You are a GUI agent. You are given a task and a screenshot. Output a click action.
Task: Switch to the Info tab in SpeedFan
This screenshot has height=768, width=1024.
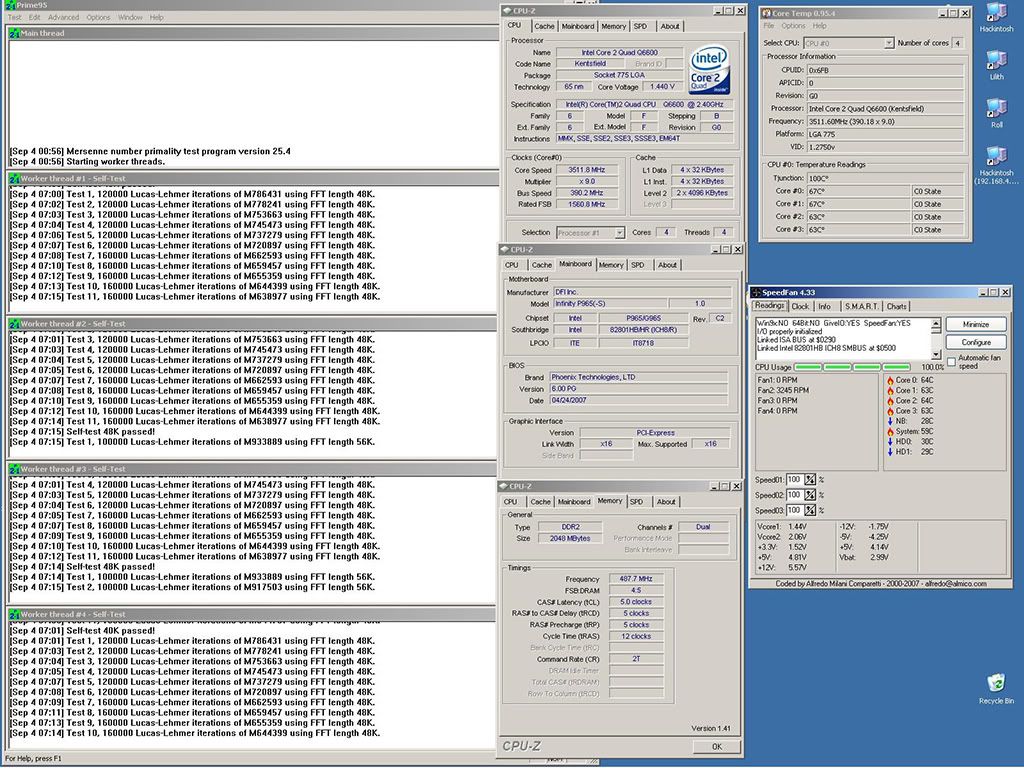click(x=825, y=306)
